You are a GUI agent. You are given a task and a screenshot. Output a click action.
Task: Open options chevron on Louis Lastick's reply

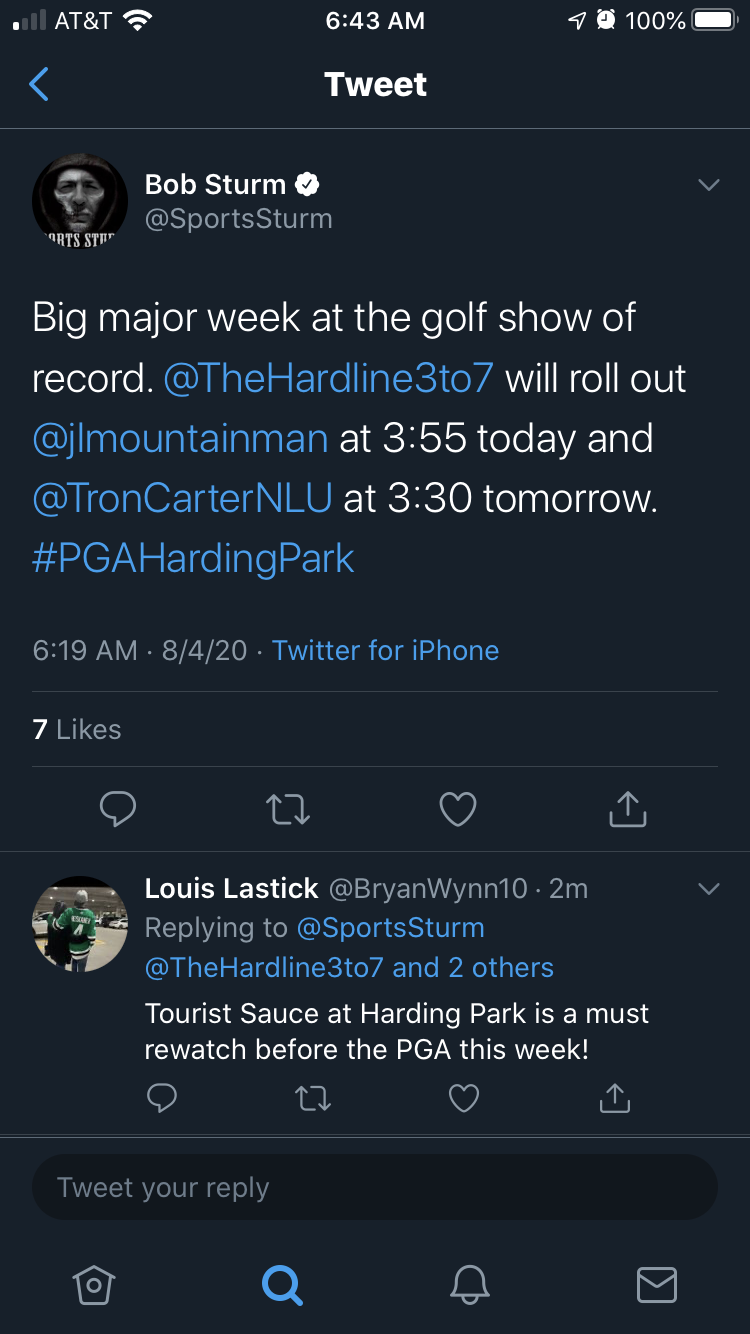(x=709, y=889)
